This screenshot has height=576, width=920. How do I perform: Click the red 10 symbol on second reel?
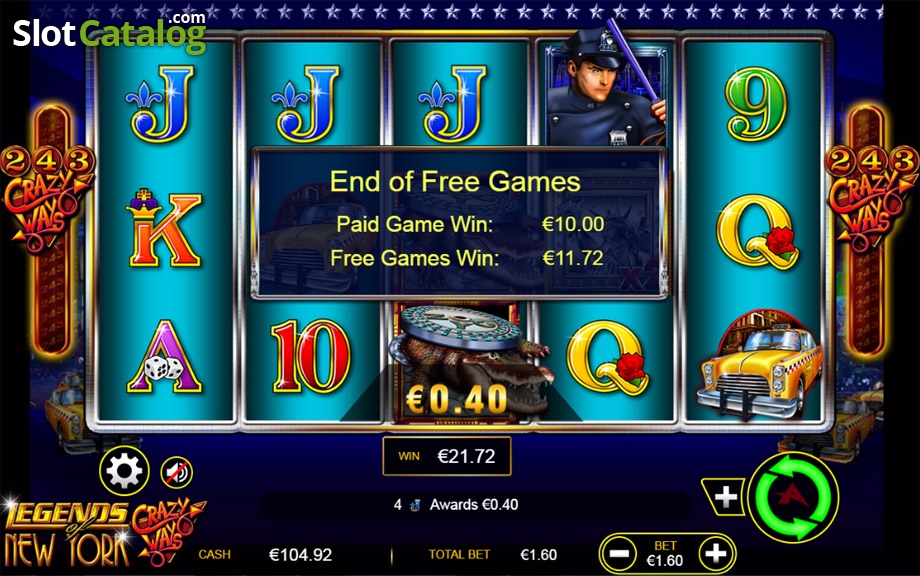(311, 356)
